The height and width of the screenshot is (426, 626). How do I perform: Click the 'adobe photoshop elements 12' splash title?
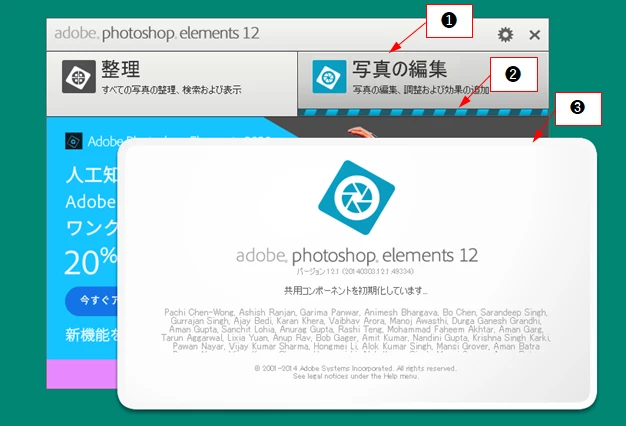pos(357,256)
